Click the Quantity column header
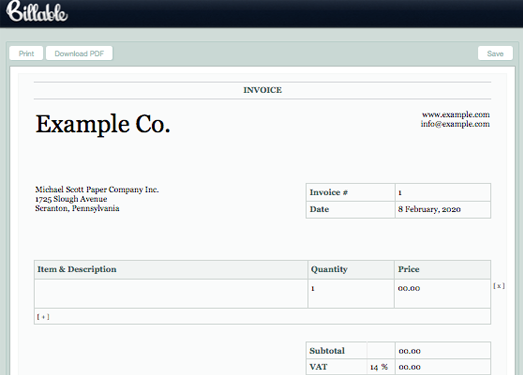The height and width of the screenshot is (375, 523). point(351,270)
